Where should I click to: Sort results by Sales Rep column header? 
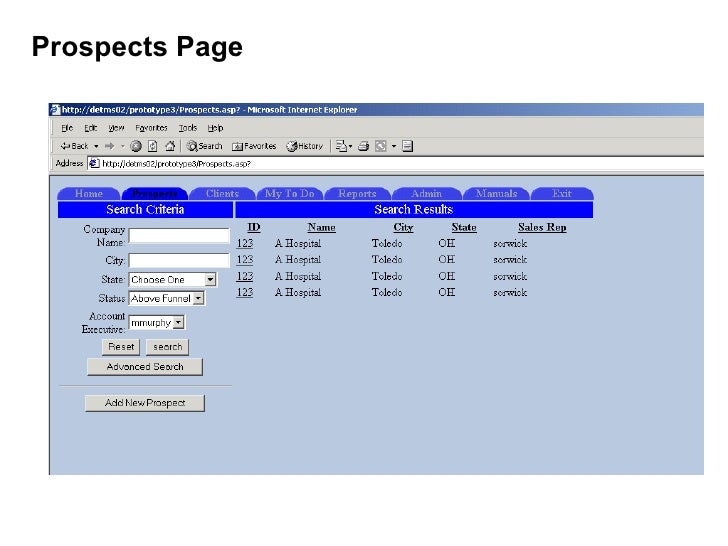[x=542, y=228]
